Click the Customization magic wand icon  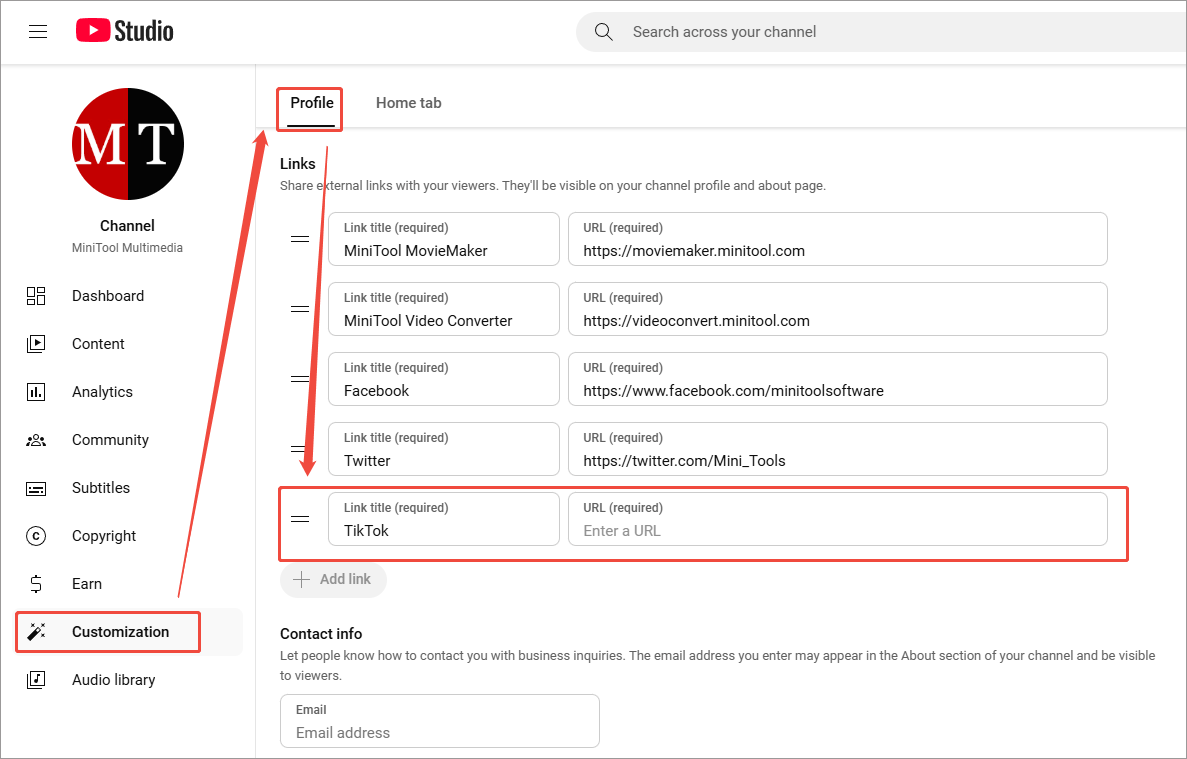[x=36, y=632]
